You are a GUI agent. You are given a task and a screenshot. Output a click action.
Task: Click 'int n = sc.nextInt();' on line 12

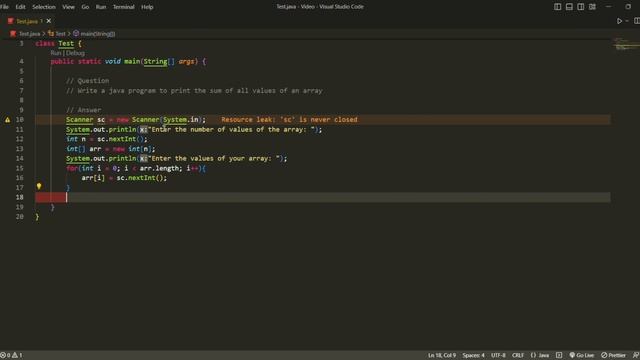(x=107, y=139)
